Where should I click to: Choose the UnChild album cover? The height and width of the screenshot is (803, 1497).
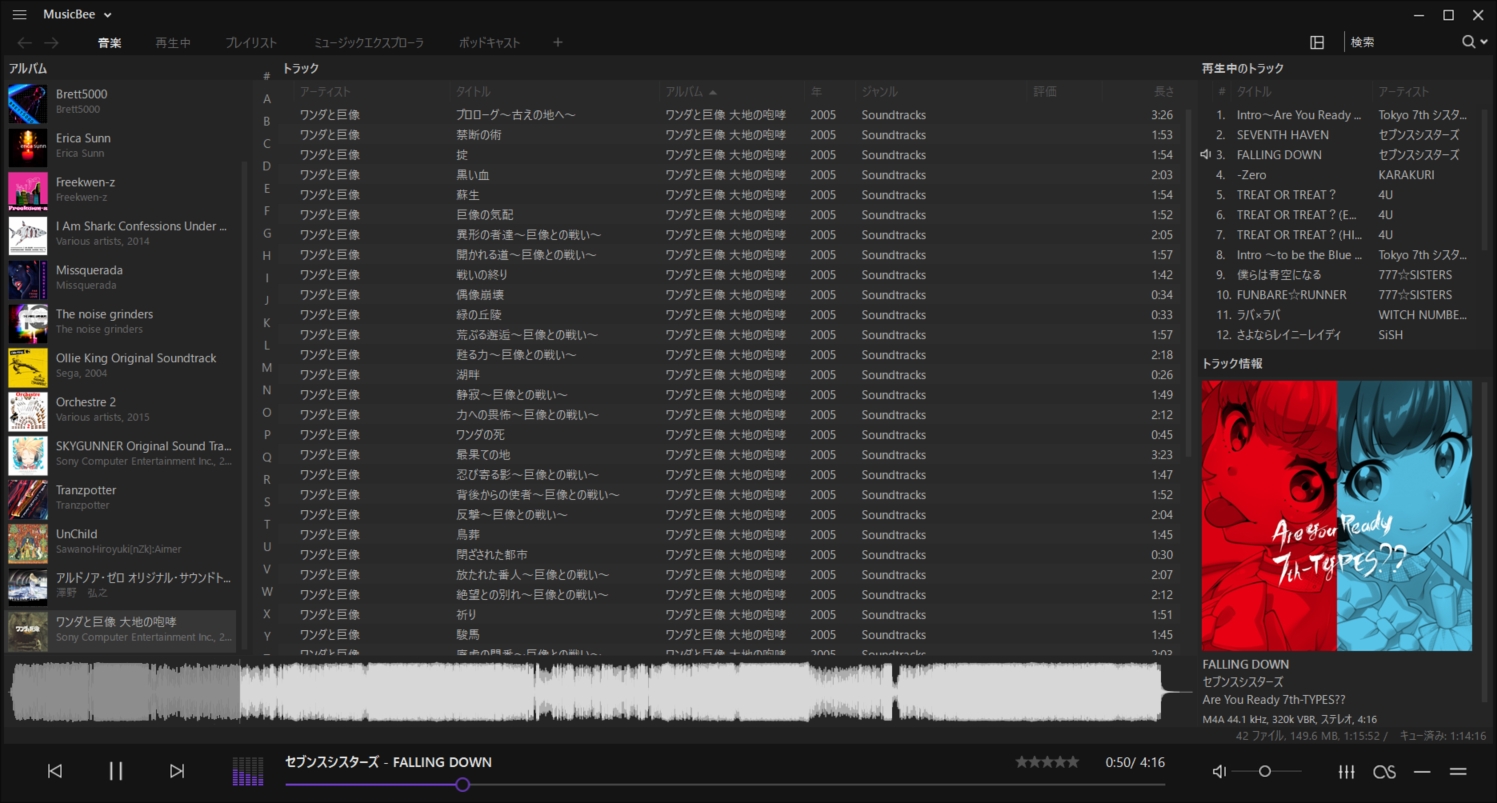pos(28,542)
